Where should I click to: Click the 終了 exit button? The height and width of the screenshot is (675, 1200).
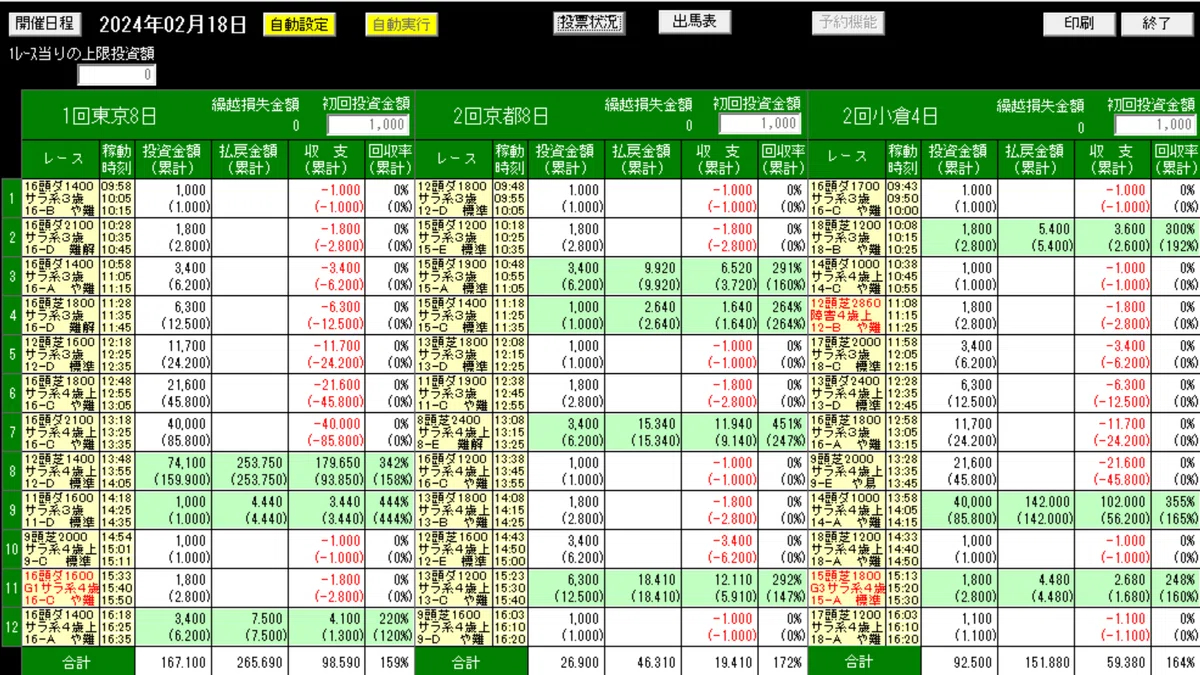[1156, 23]
